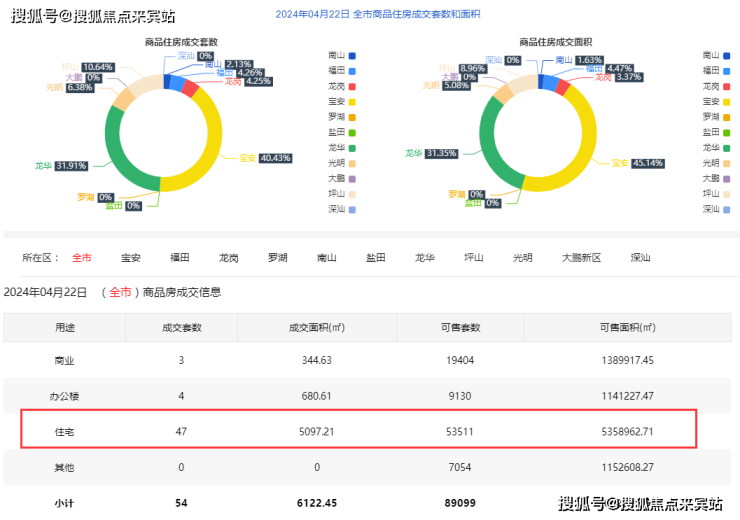Click the 商业 row label
Viewport: 740px width, 520px height.
coord(65,361)
